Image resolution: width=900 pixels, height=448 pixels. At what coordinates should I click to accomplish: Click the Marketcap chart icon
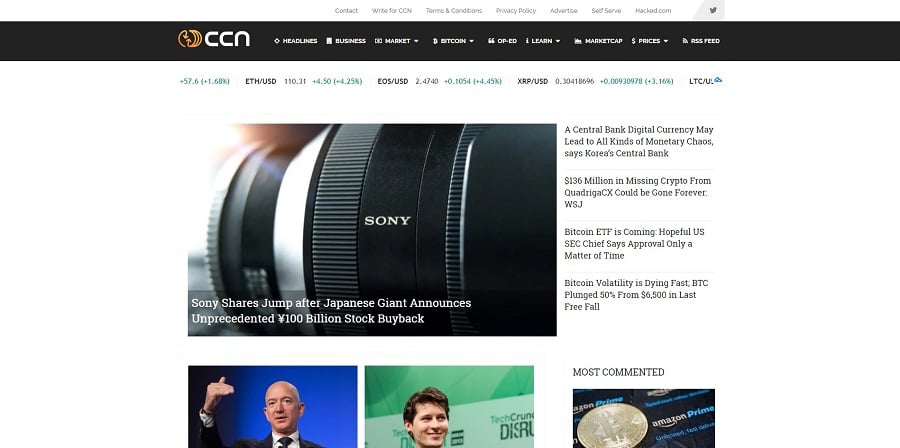pos(578,41)
